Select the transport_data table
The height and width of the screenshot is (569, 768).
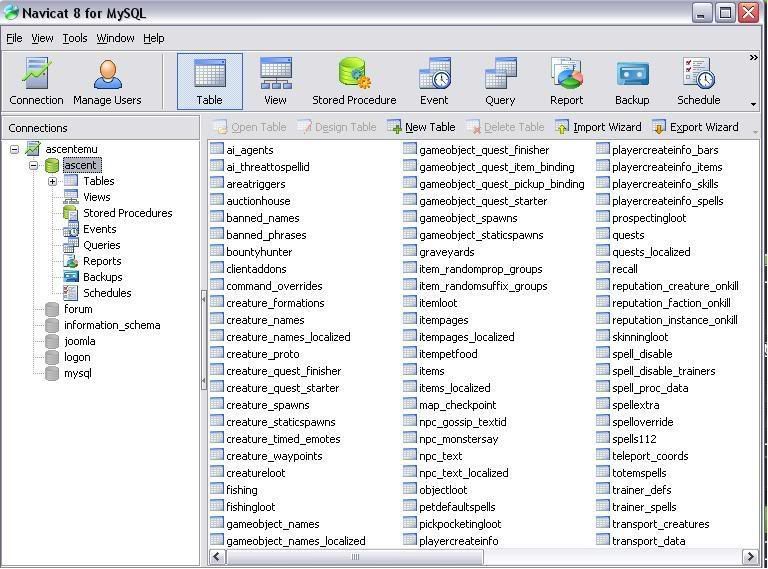[648, 541]
